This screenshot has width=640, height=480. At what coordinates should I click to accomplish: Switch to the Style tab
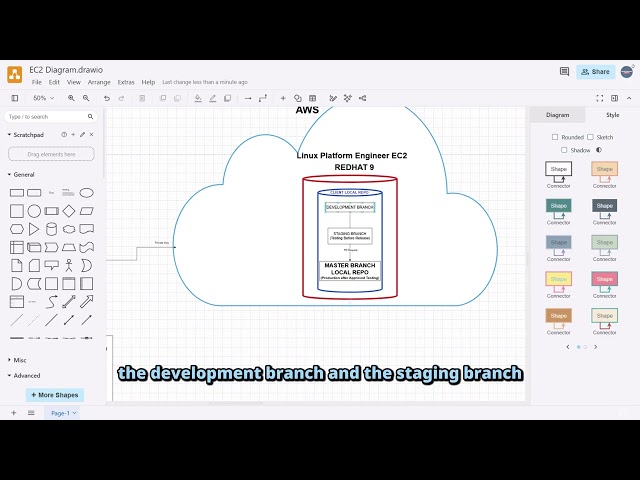(x=612, y=115)
